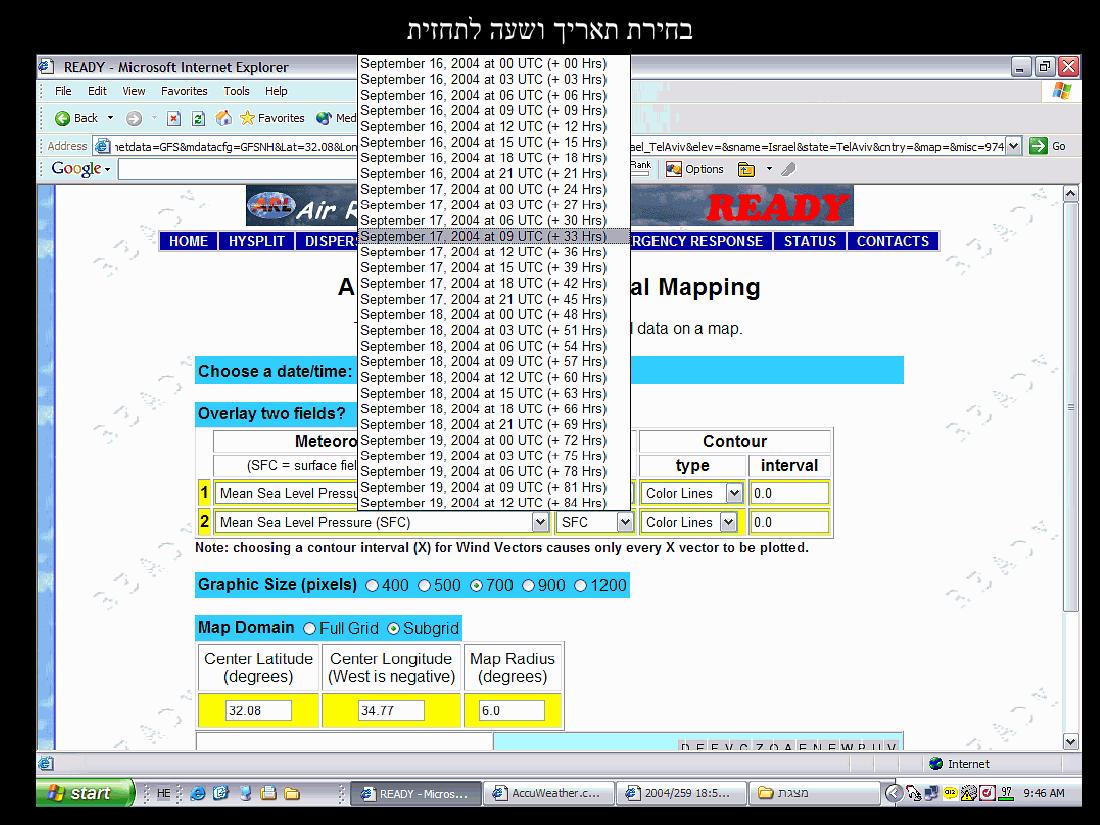Click the Forward arrow icon
The width and height of the screenshot is (1100, 825).
133,119
